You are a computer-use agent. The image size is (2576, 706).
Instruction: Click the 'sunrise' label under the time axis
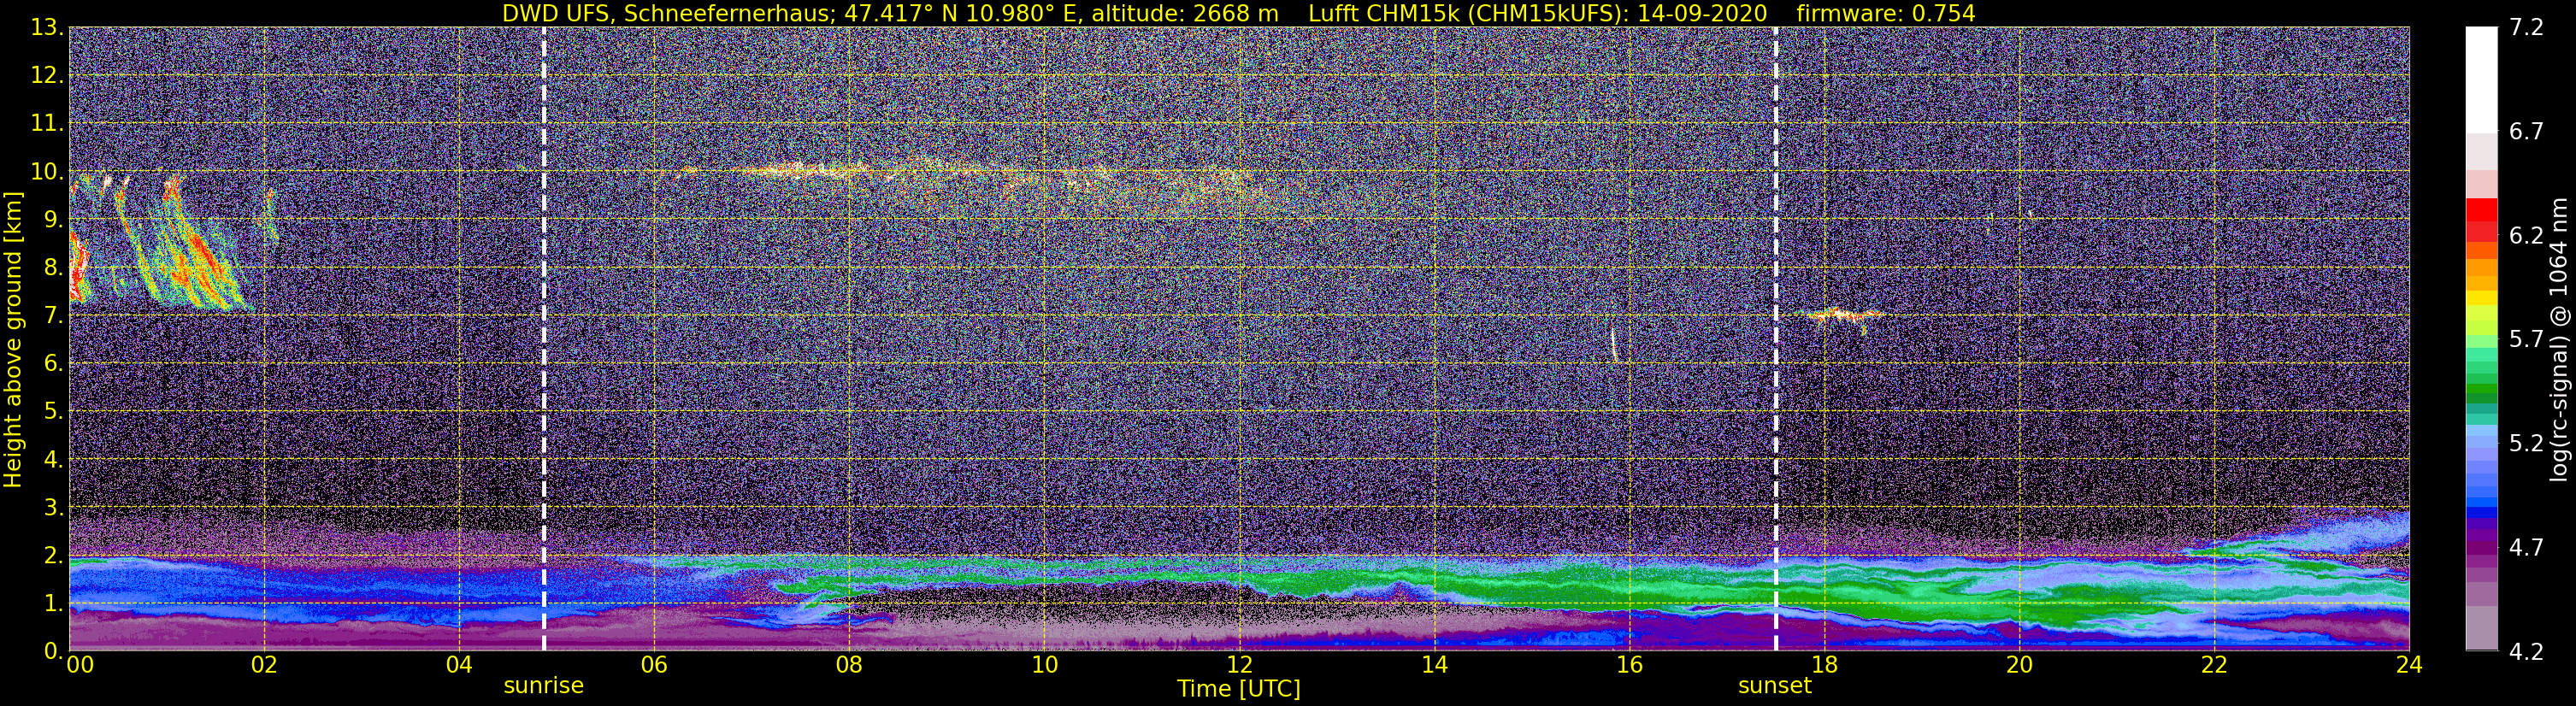[x=543, y=686]
